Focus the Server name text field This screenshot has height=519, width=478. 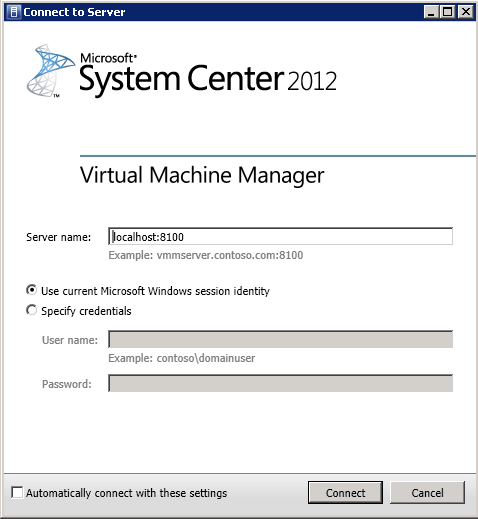[280, 236]
